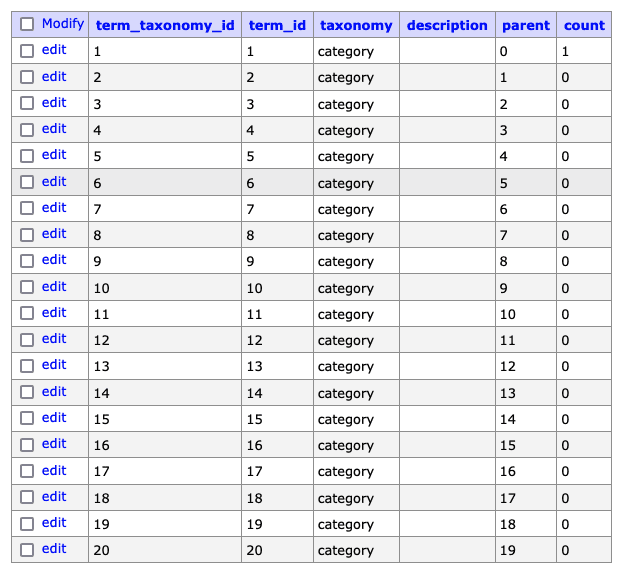Viewport: 625px width, 571px height.
Task: Check the box for row 9
Action: point(27,261)
